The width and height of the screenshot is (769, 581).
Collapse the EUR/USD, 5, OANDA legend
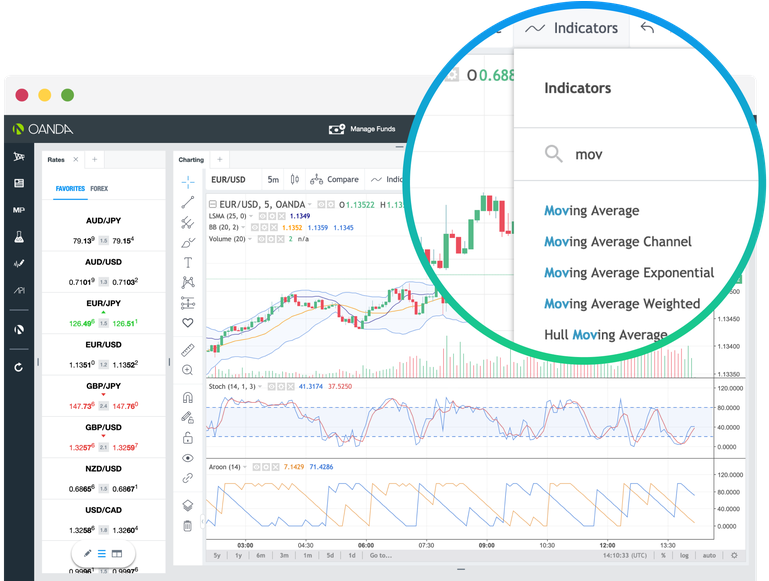[213, 204]
